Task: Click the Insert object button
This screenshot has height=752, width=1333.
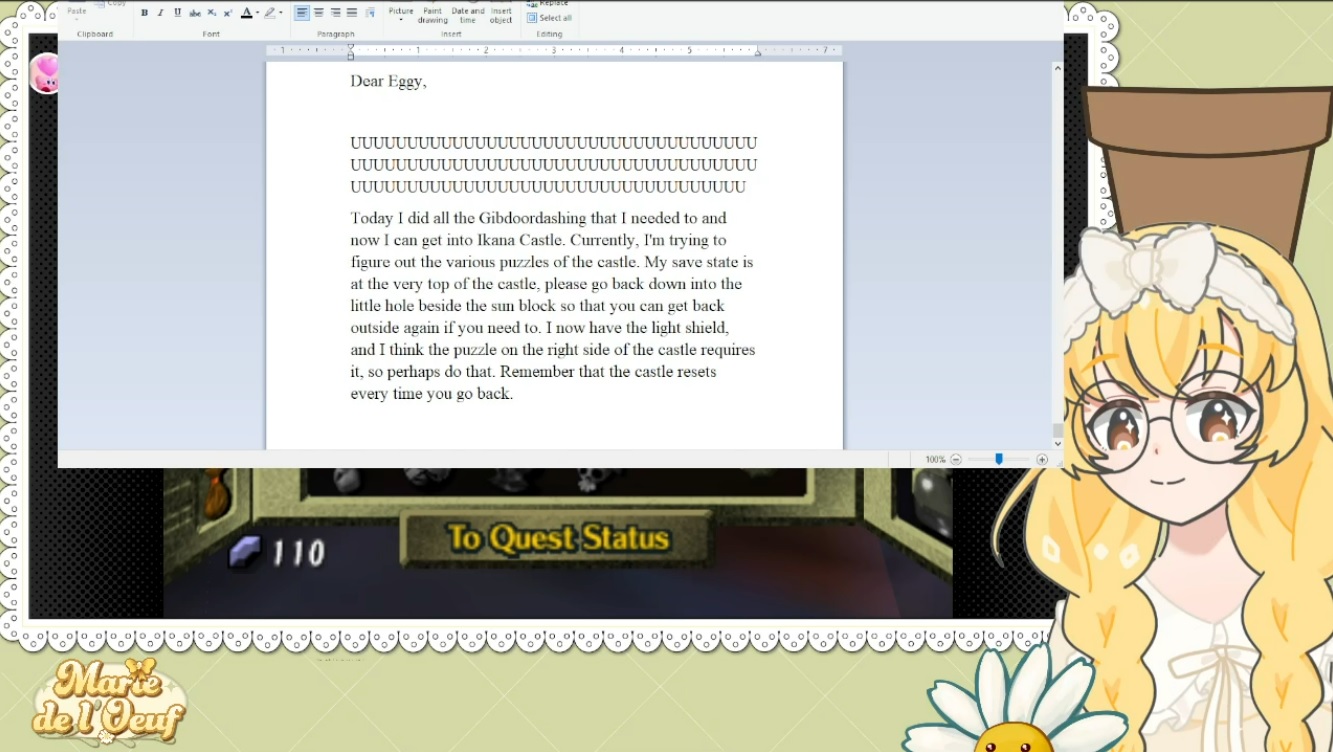Action: tap(501, 14)
